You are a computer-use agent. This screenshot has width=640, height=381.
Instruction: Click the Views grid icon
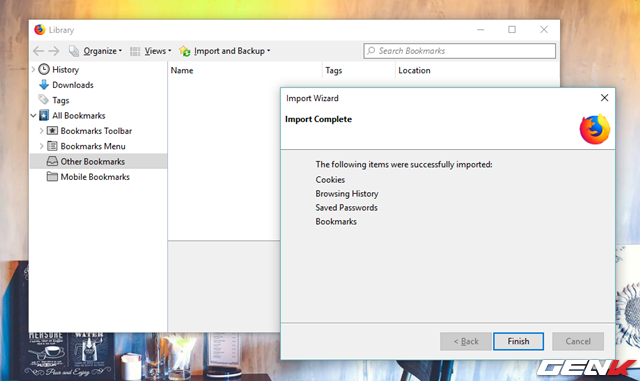(x=135, y=51)
